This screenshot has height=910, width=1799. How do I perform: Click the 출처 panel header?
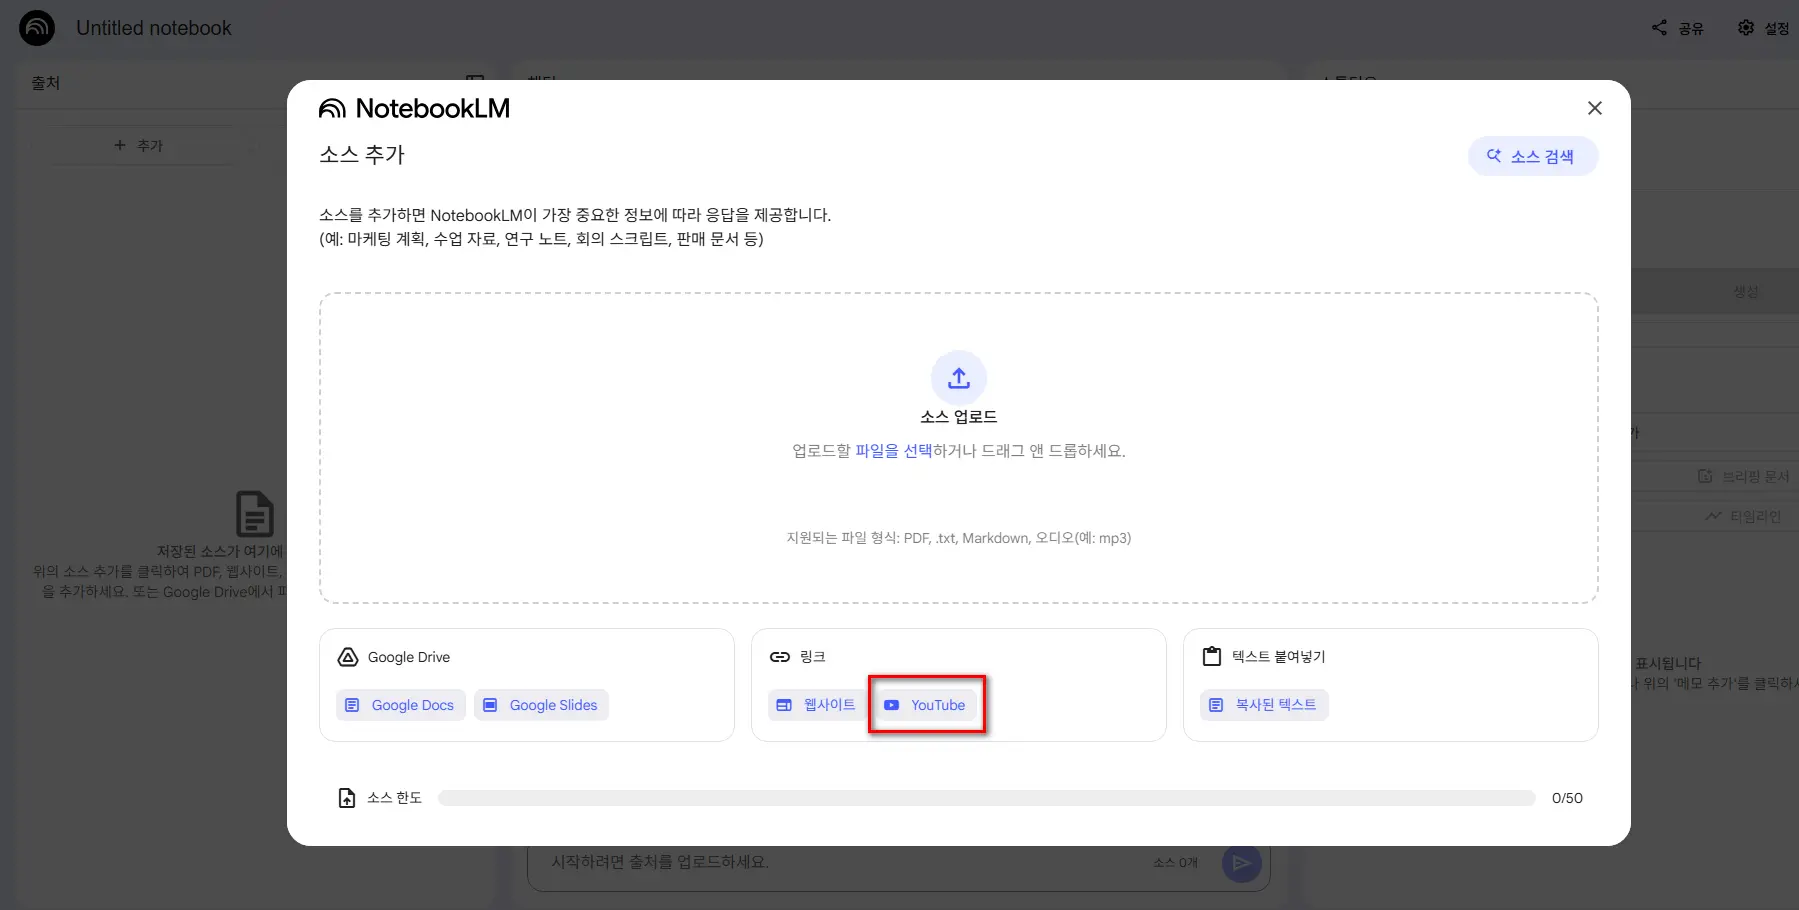(x=46, y=83)
